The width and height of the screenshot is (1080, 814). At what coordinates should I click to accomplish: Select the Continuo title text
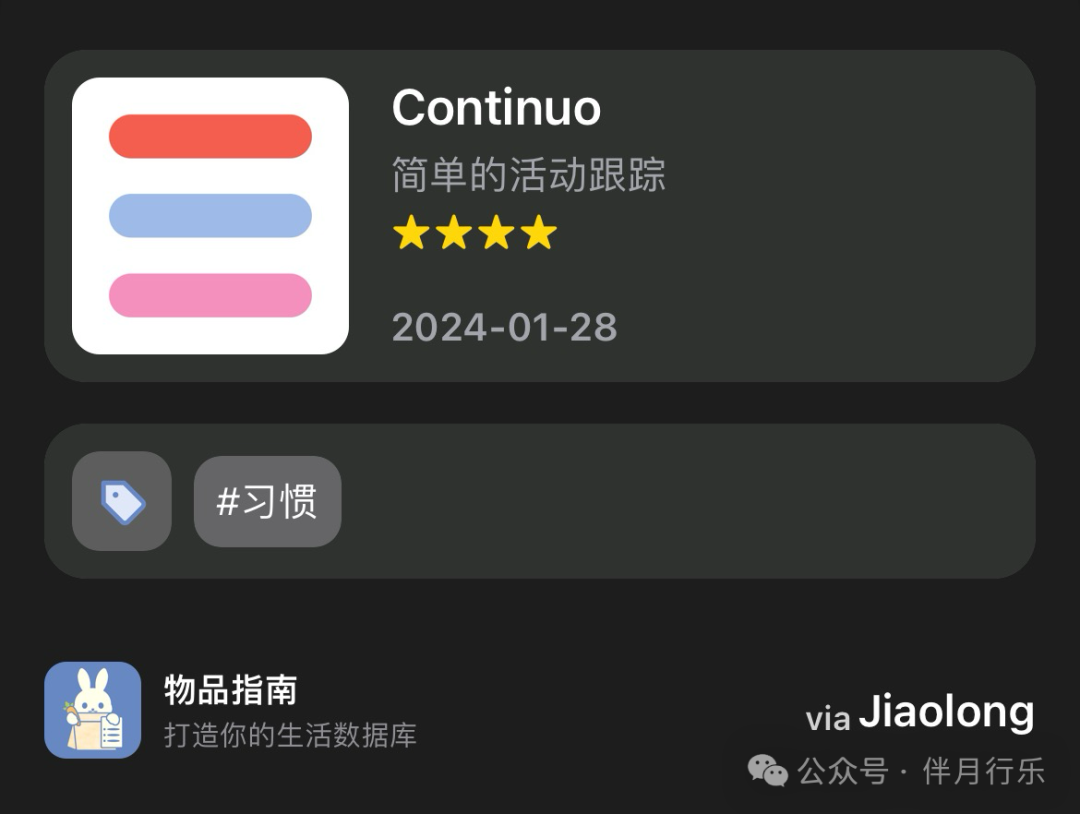pyautogui.click(x=496, y=107)
